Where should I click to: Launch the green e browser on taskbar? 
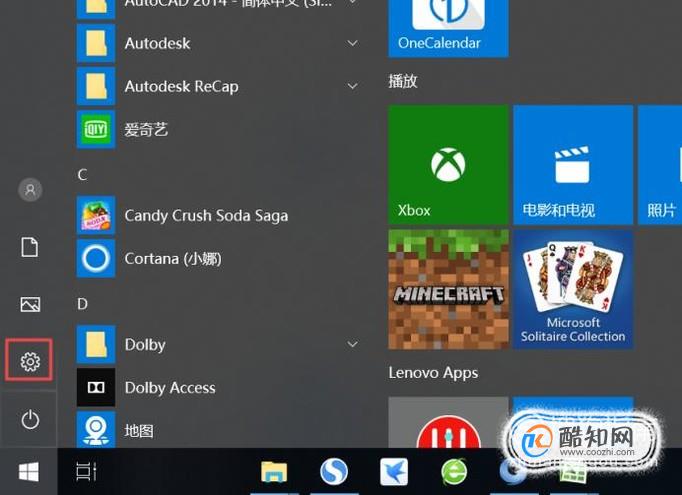pos(454,472)
